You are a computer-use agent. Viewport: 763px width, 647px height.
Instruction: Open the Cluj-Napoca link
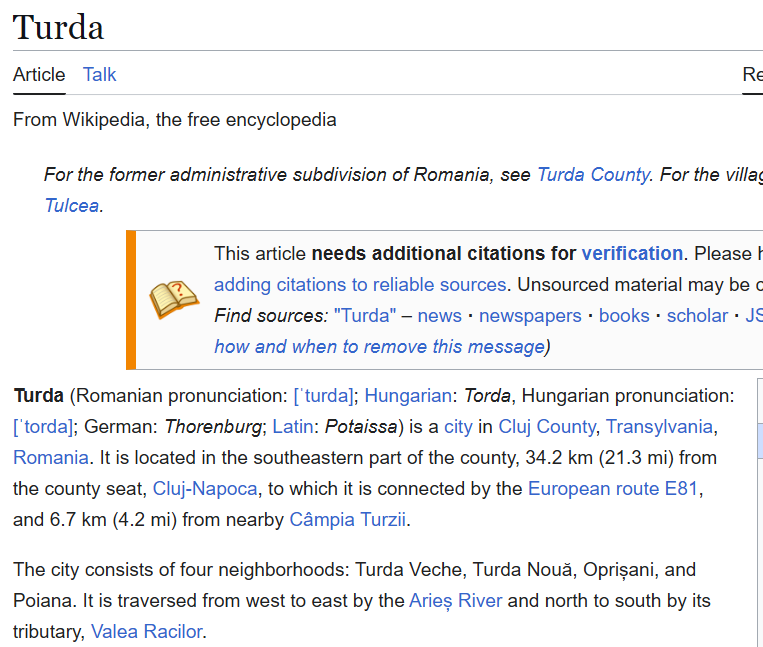coord(205,489)
